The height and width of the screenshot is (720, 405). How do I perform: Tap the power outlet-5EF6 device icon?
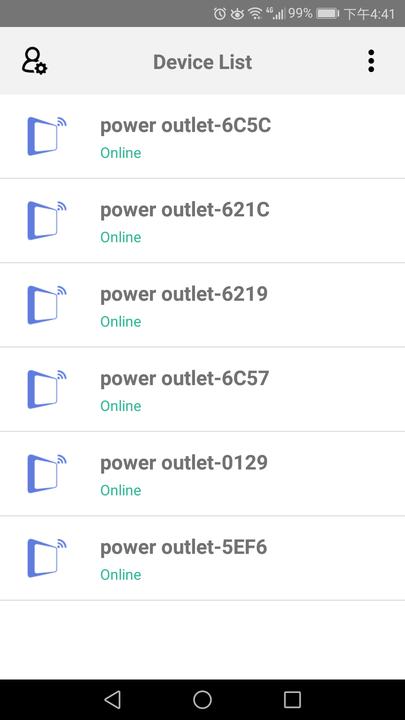tap(47, 558)
